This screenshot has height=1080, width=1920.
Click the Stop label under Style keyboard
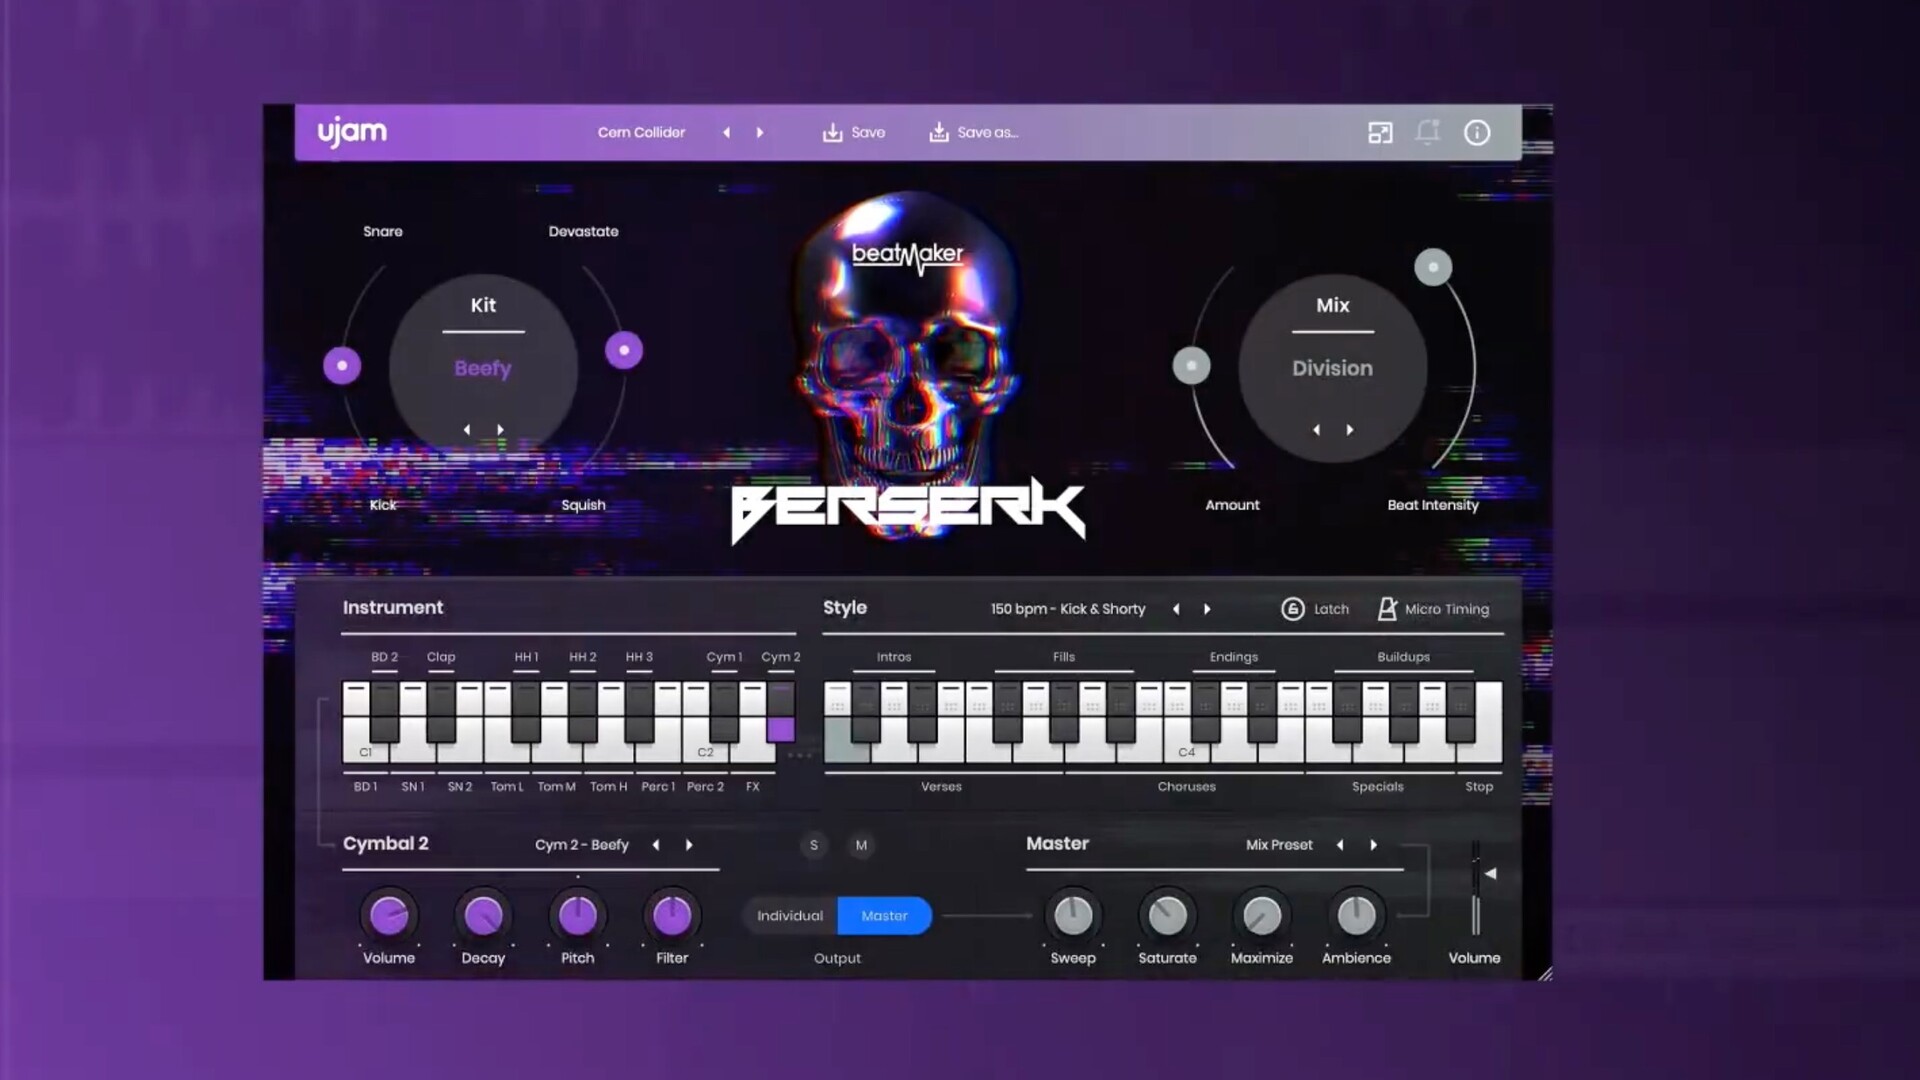pos(1479,787)
